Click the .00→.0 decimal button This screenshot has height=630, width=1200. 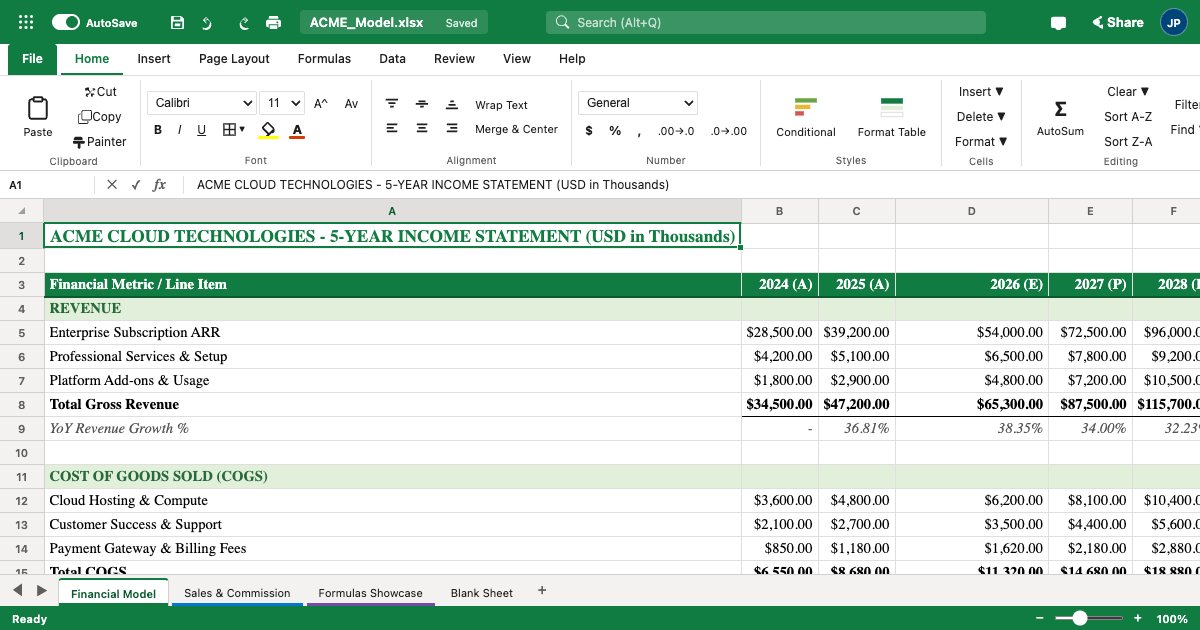click(x=676, y=131)
